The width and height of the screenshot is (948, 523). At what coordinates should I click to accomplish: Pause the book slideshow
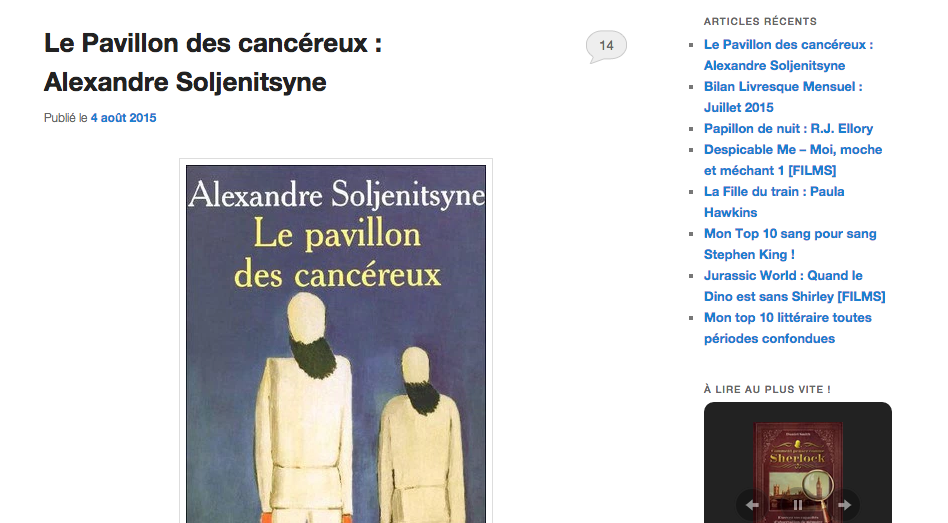click(x=797, y=505)
